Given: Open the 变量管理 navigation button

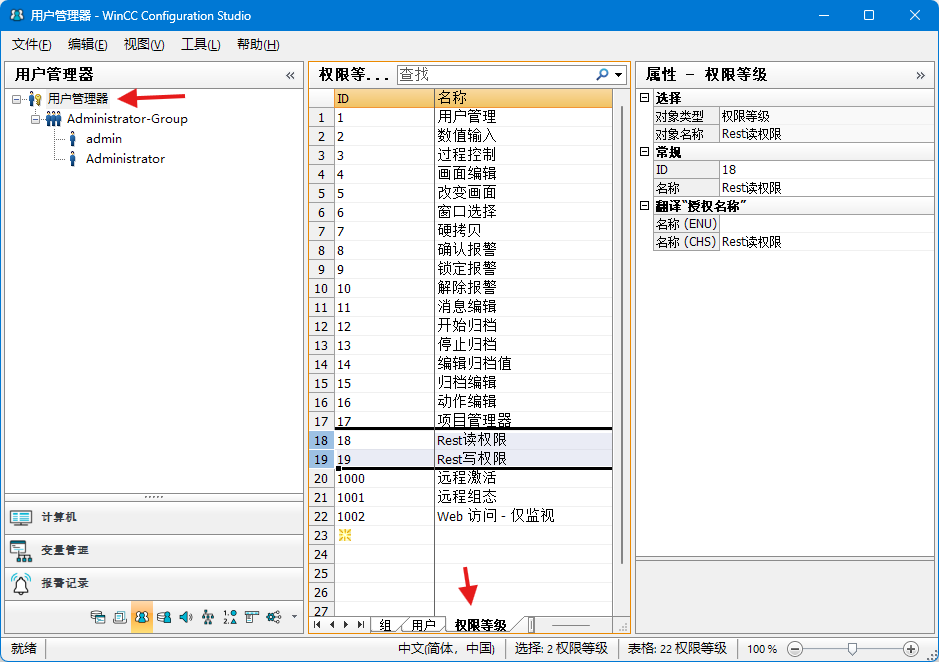Looking at the screenshot, I should pos(154,551).
